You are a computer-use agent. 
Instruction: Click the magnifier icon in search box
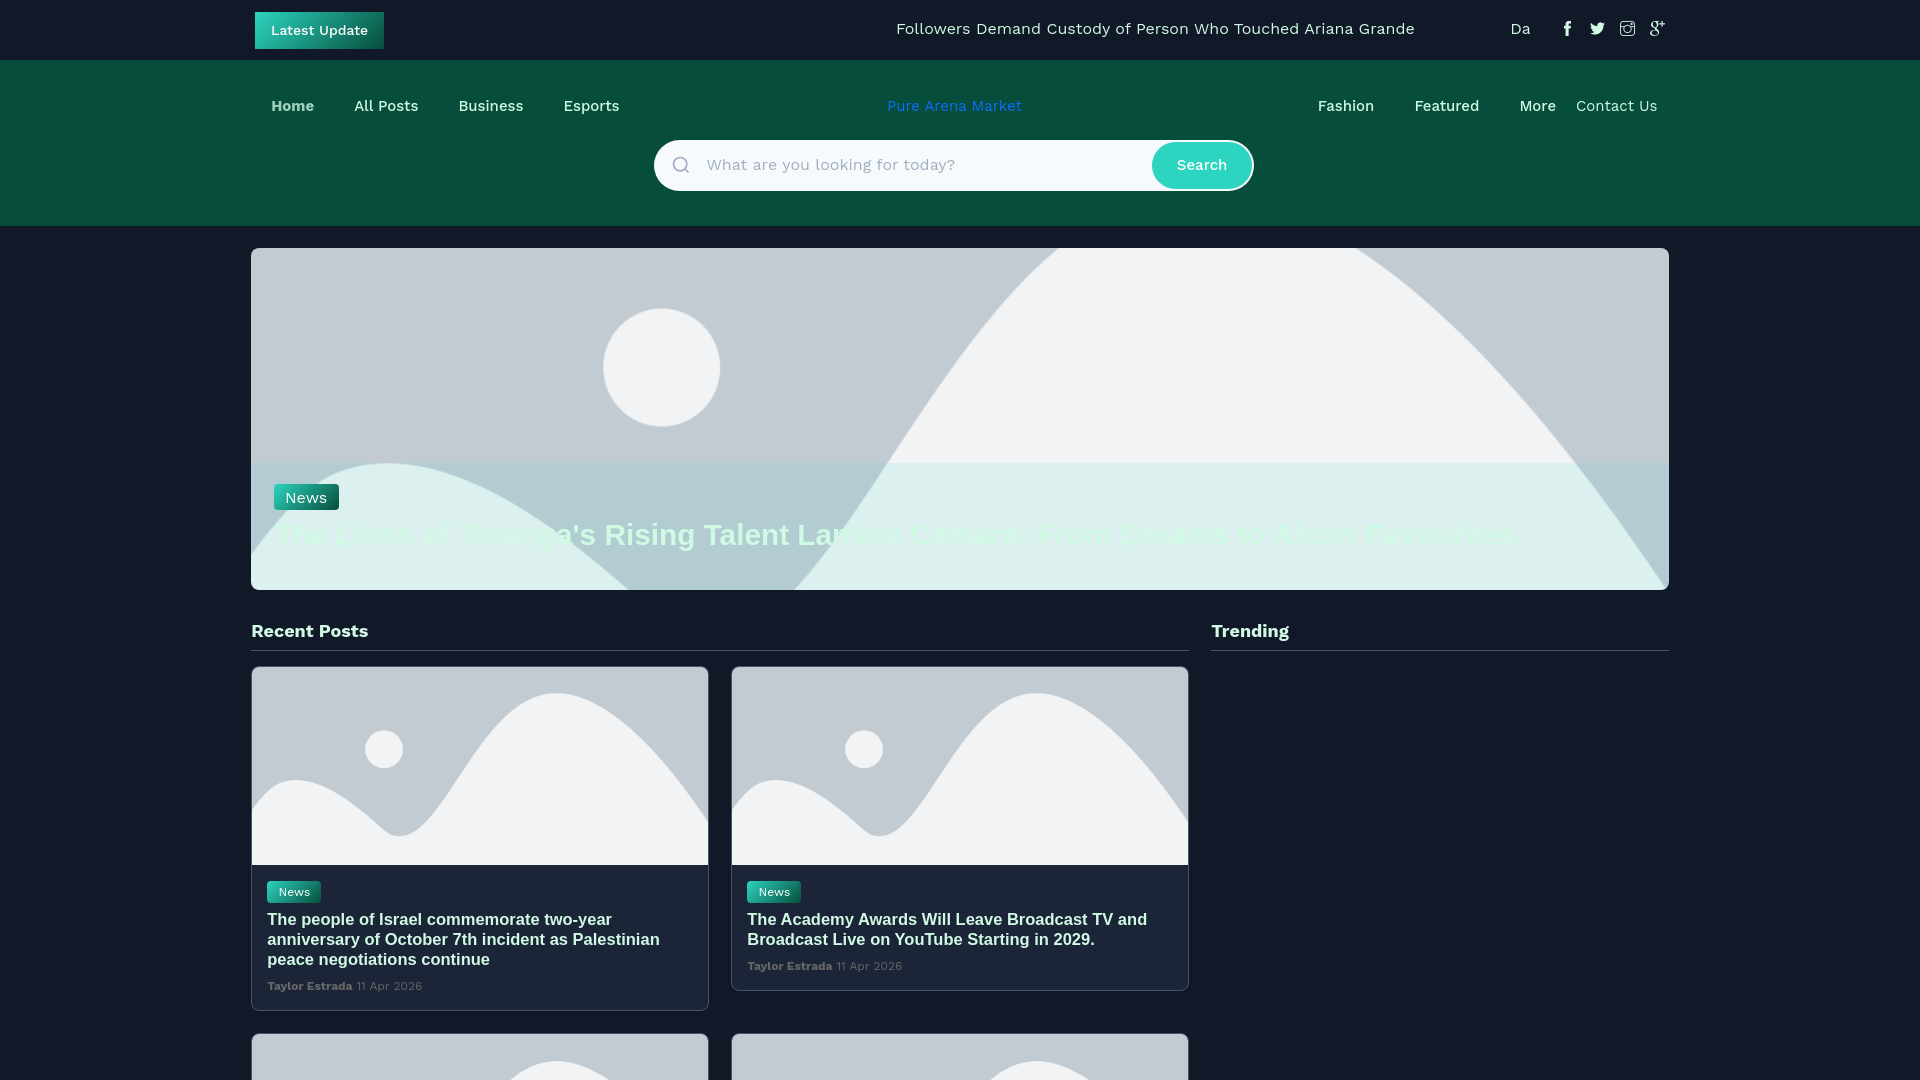681,165
